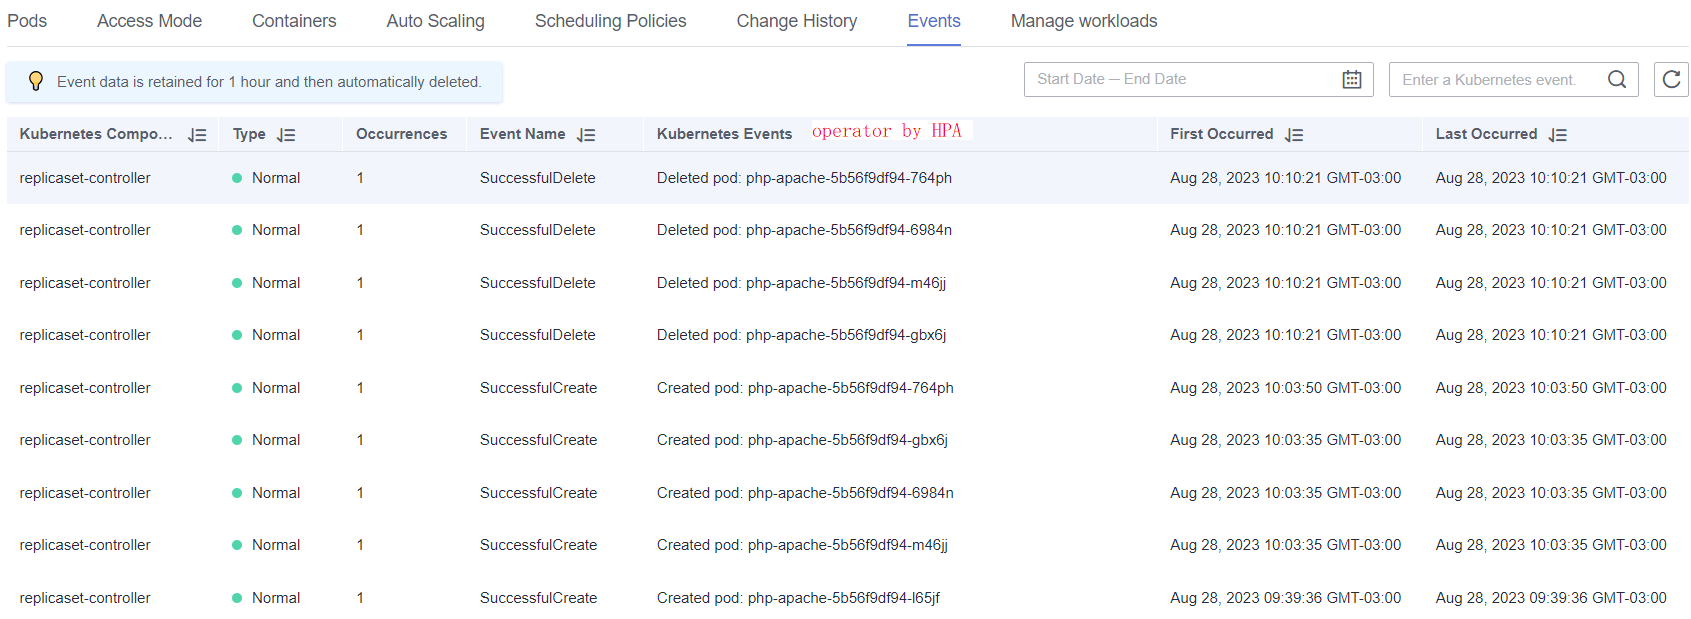This screenshot has height=619, width=1691.
Task: Sort by Last Occurred column icon
Action: point(1557,135)
